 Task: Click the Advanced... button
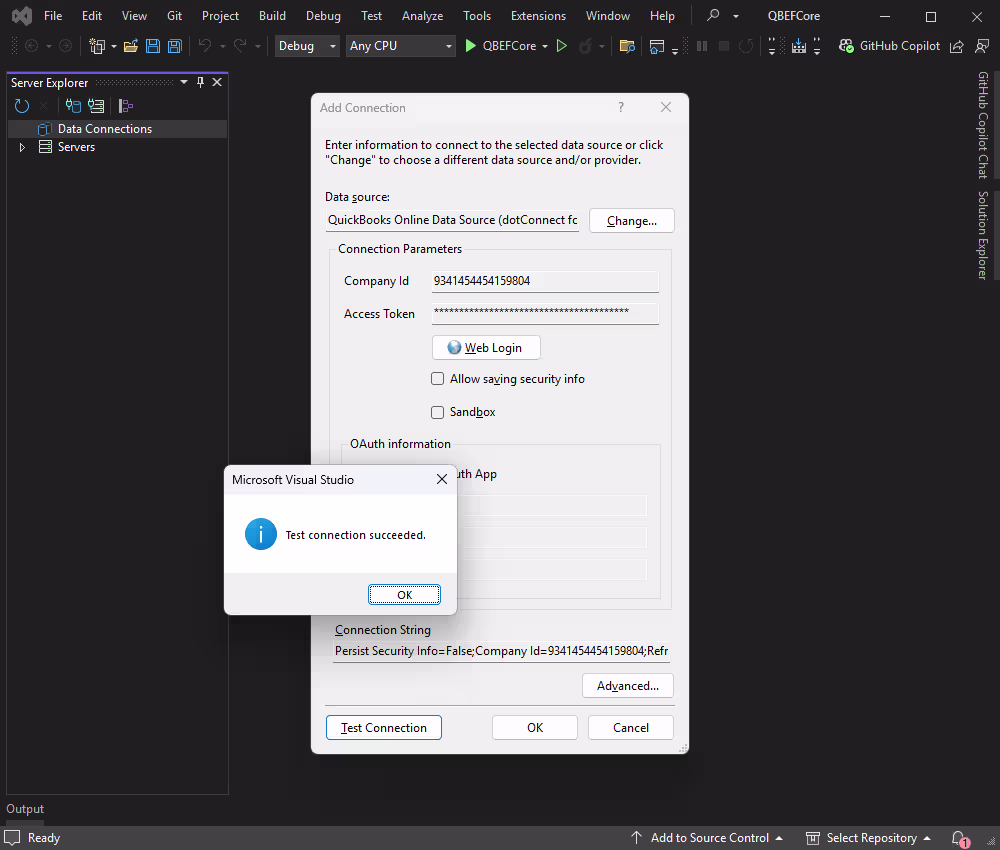tap(628, 685)
